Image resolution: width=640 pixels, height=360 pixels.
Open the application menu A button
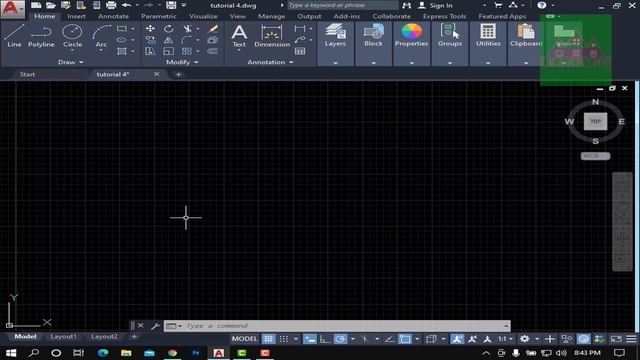pos(12,9)
